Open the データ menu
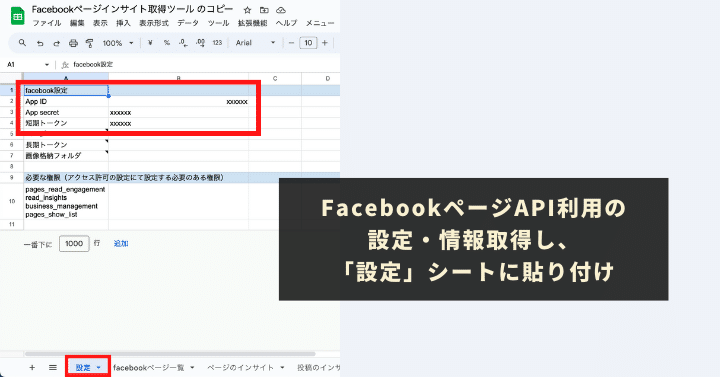This screenshot has height=377, width=720. coord(188,23)
